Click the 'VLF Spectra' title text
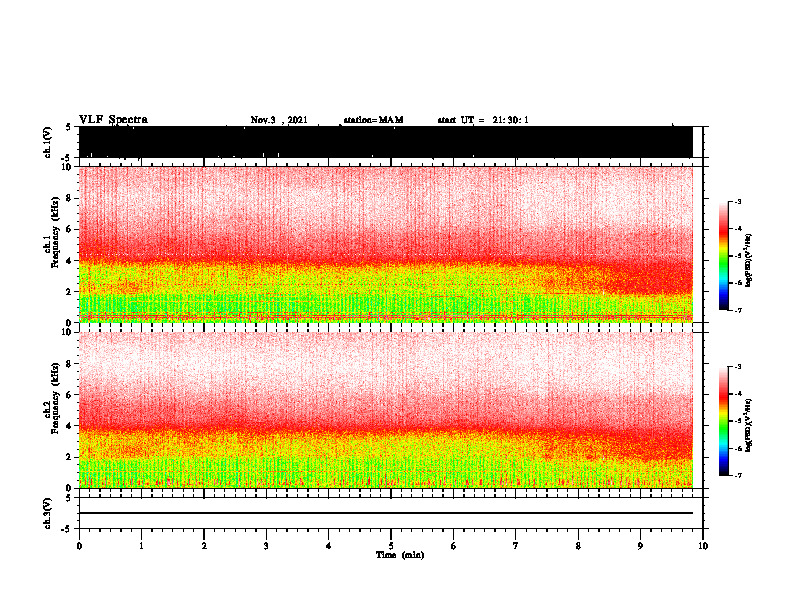The height and width of the screenshot is (612, 792). [113, 120]
